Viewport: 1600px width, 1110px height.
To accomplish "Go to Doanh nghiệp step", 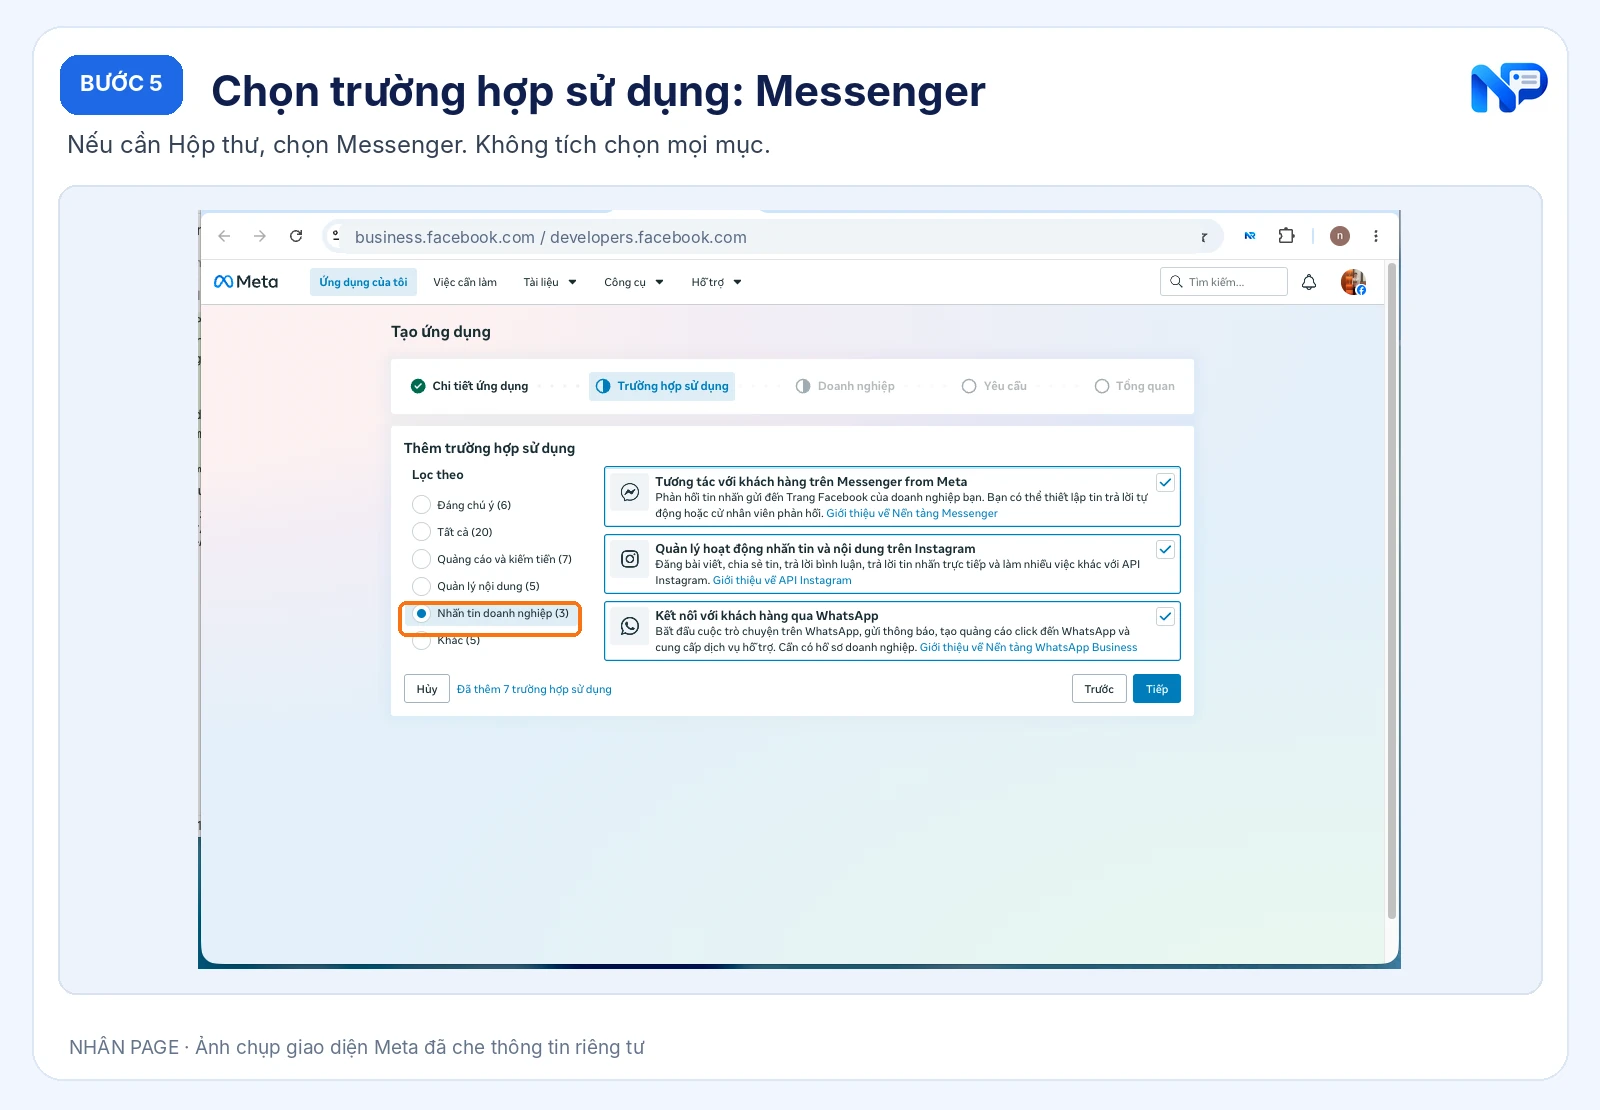I will [x=845, y=386].
